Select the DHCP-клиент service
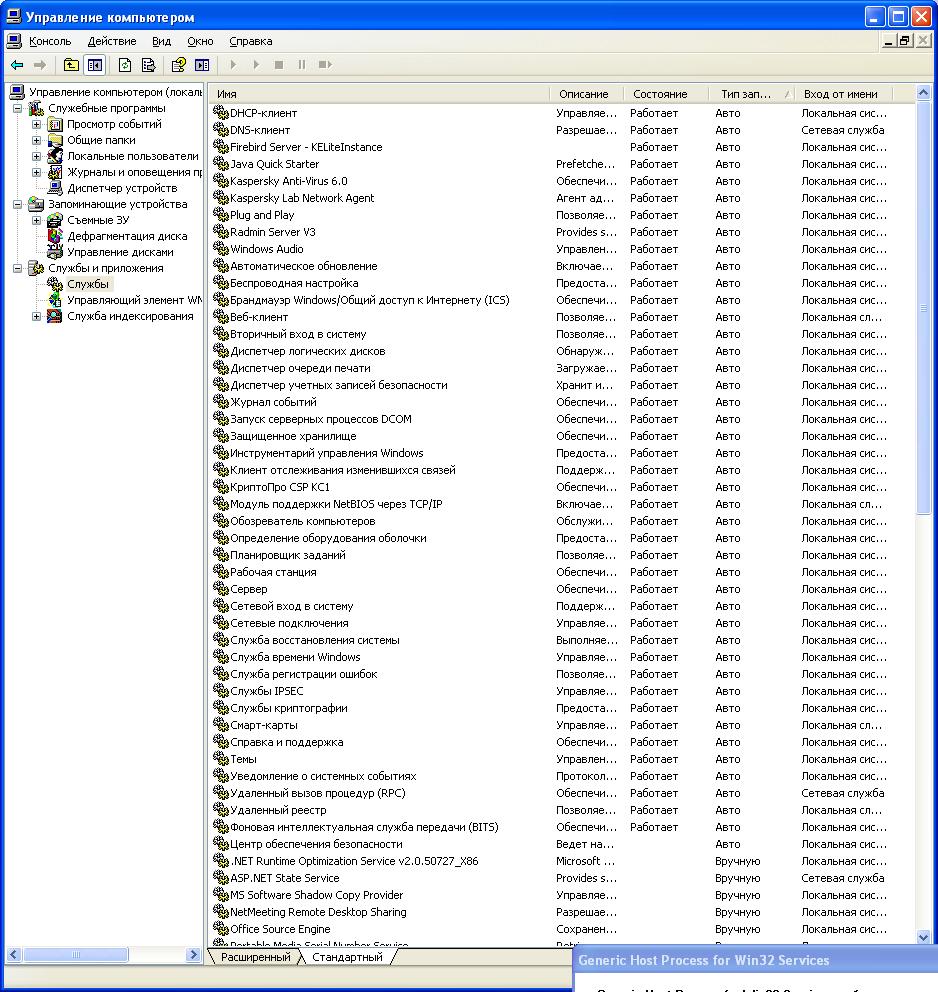938x992 pixels. 263,113
